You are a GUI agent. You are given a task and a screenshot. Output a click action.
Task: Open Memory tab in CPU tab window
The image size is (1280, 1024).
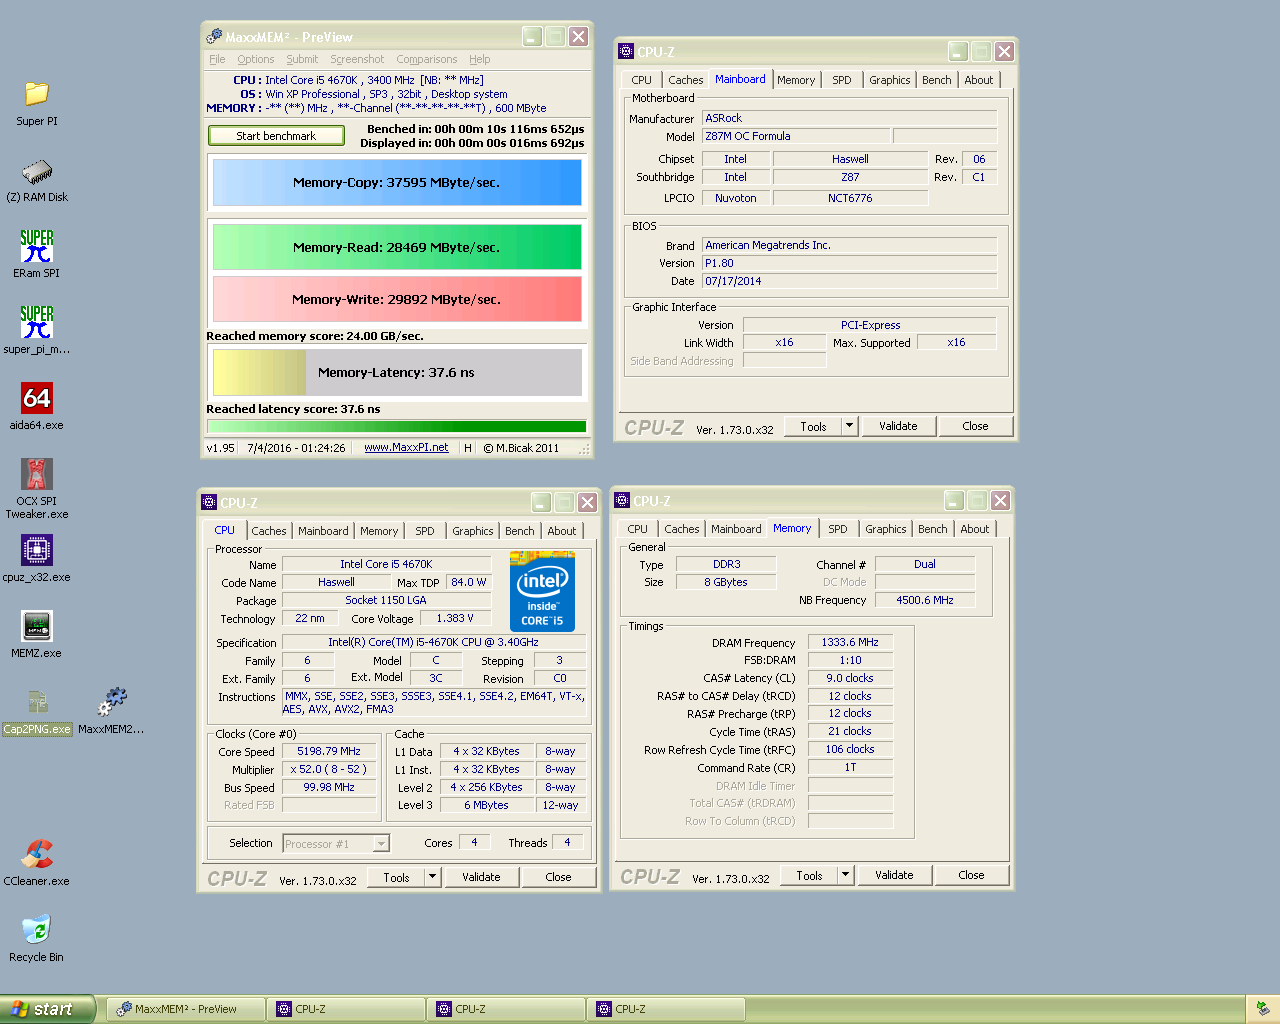pos(379,531)
